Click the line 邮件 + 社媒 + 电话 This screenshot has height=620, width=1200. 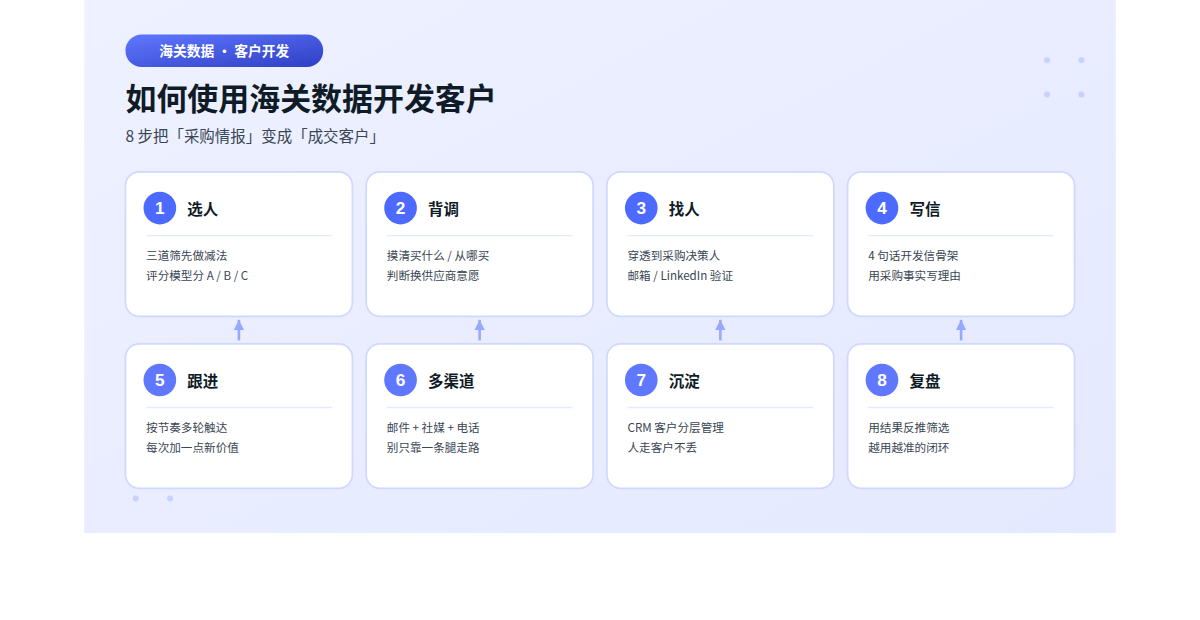click(433, 428)
